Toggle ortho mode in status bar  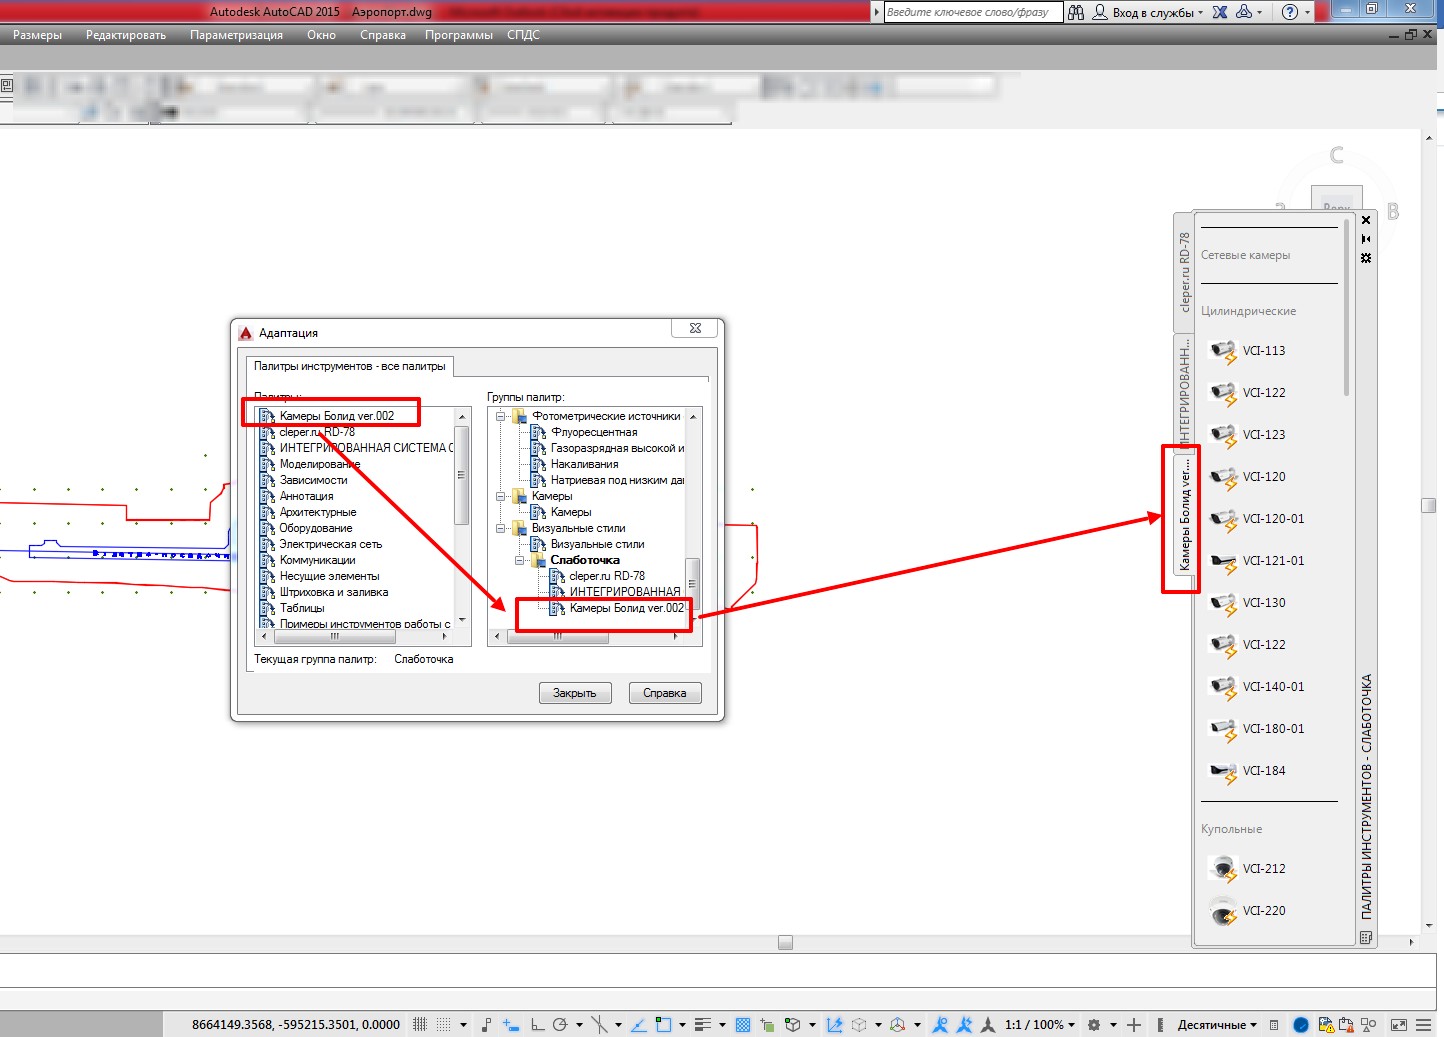pos(537,1025)
